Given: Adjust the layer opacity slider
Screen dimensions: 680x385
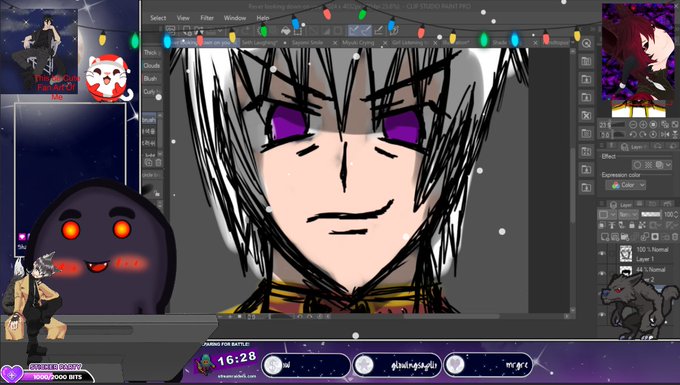Looking at the screenshot, I should (x=651, y=215).
